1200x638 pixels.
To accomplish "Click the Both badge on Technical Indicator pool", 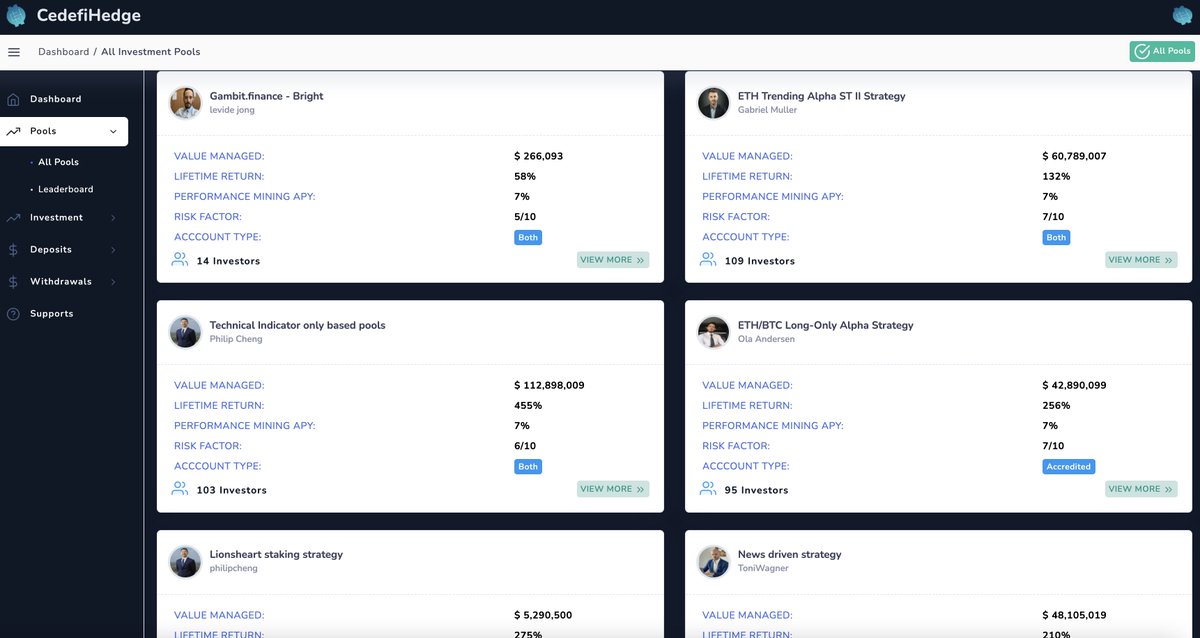I will [528, 467].
